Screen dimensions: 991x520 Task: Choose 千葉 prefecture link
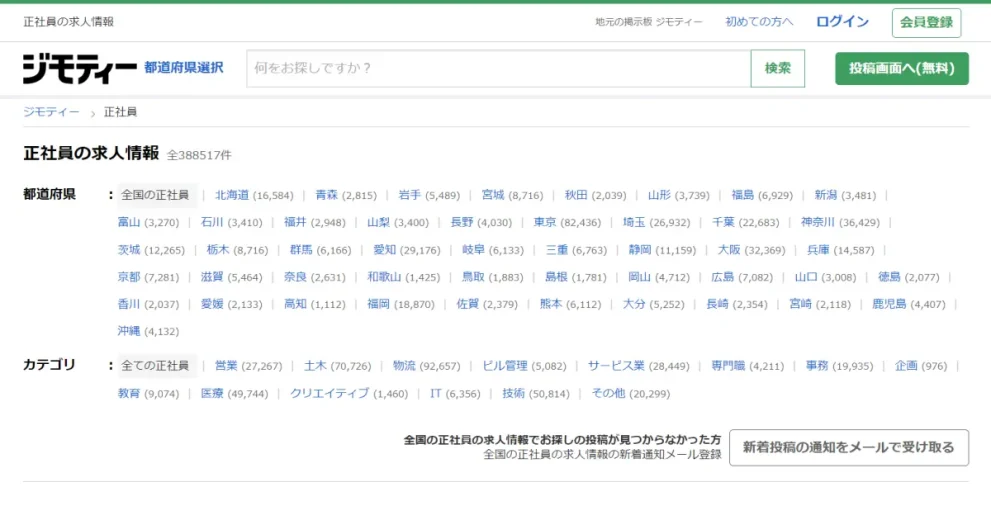[723, 222]
